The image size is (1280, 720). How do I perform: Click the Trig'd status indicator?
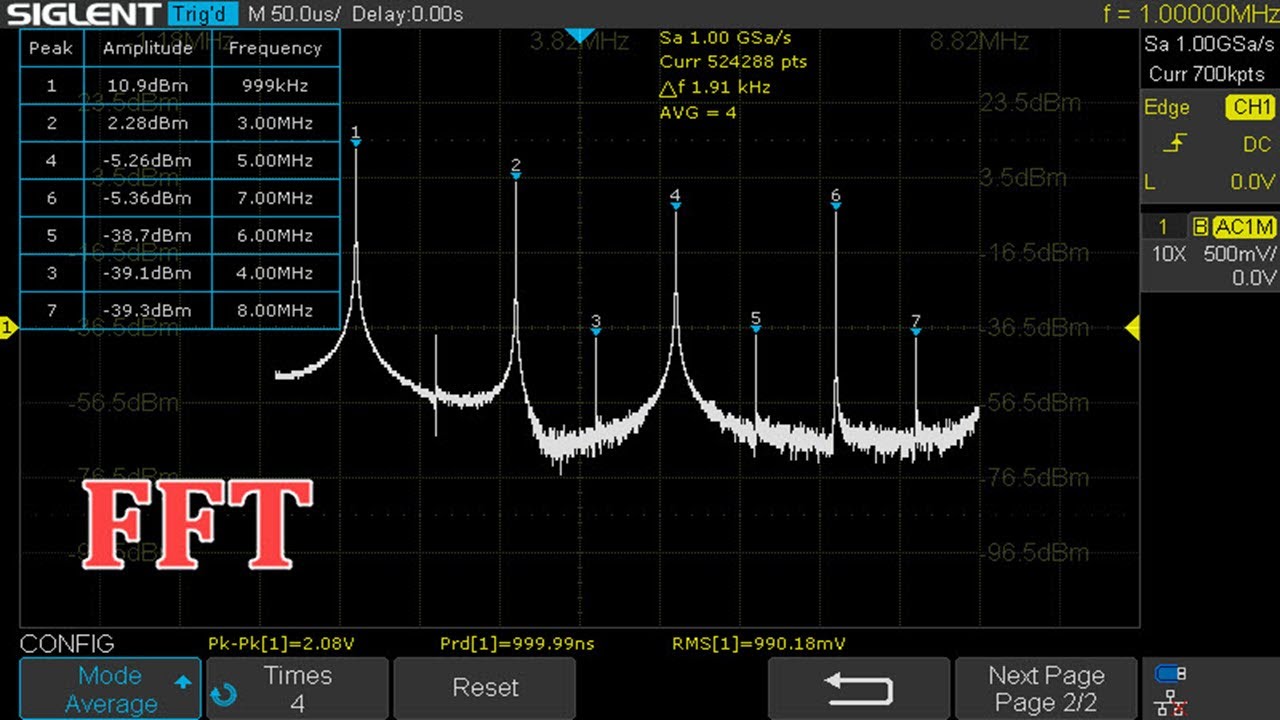(203, 14)
